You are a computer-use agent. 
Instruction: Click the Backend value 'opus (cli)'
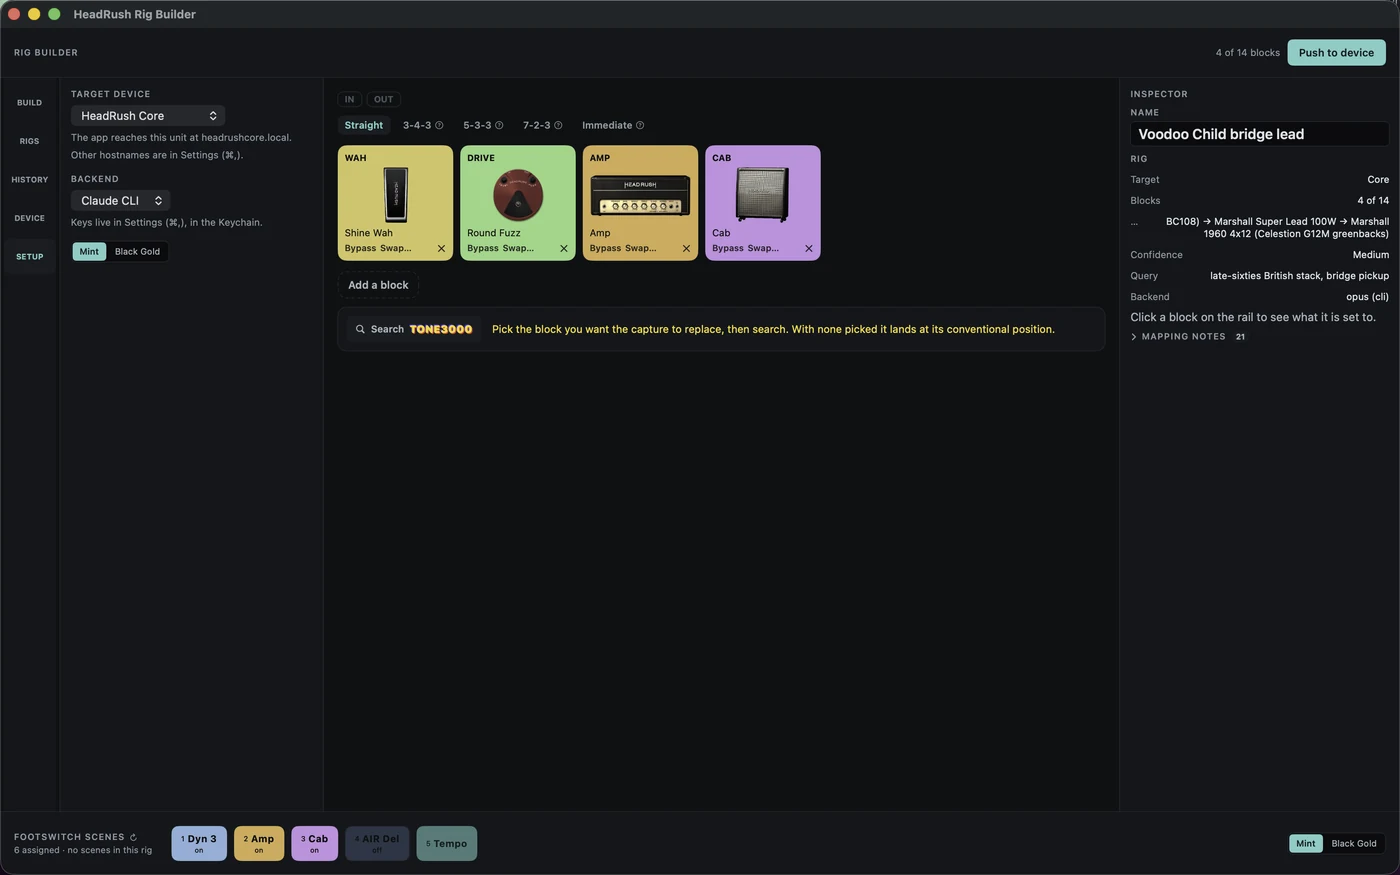click(1367, 297)
